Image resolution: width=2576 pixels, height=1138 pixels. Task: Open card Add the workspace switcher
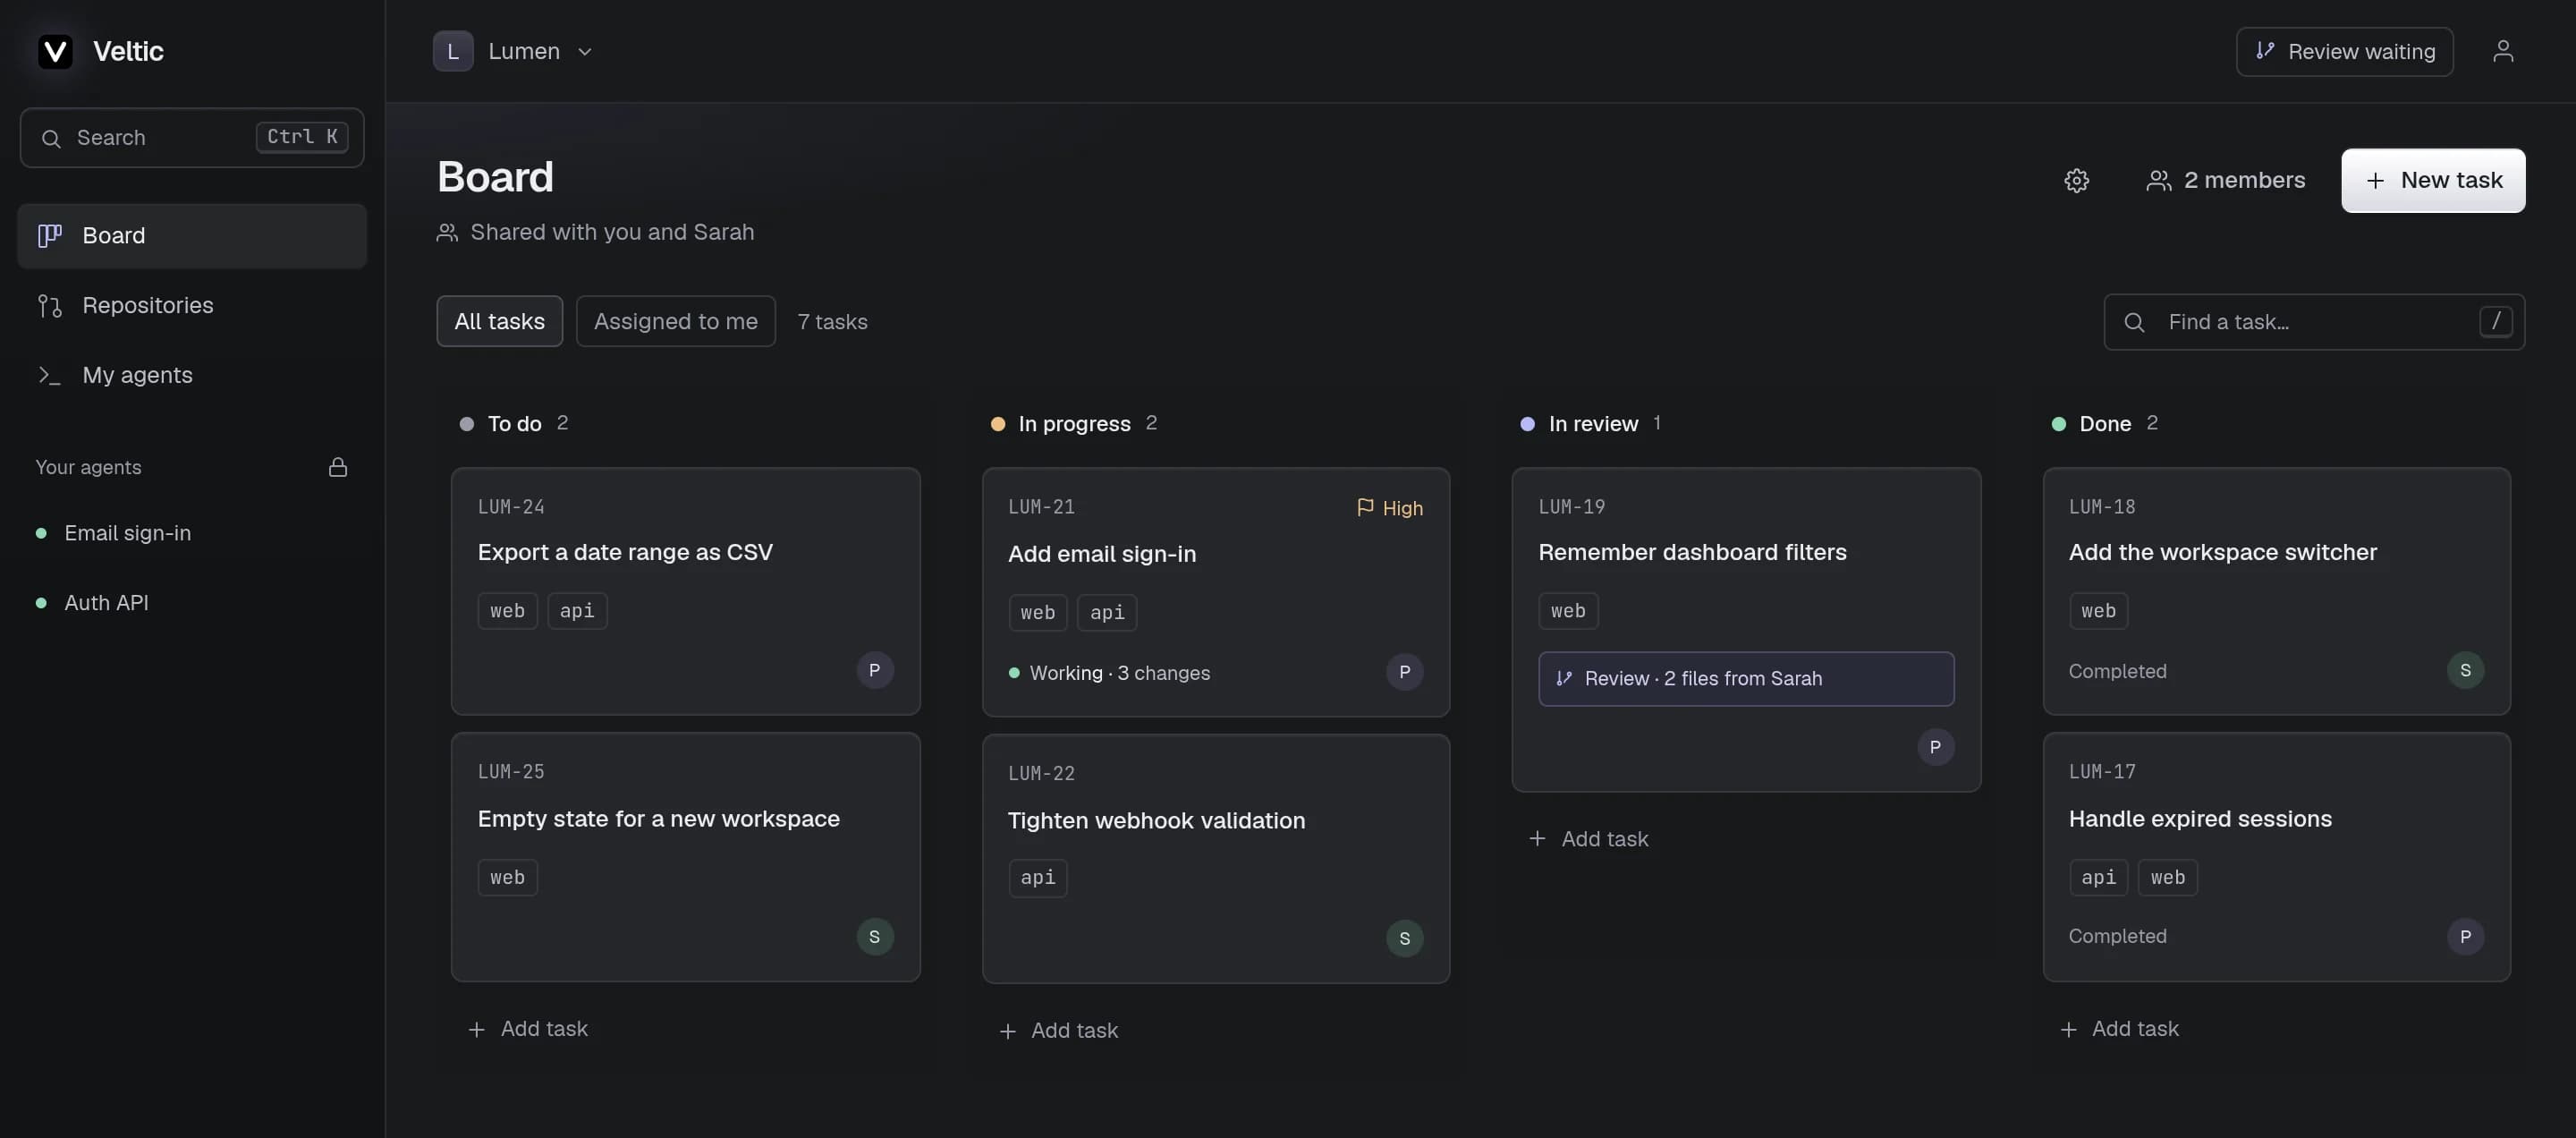[2276, 591]
